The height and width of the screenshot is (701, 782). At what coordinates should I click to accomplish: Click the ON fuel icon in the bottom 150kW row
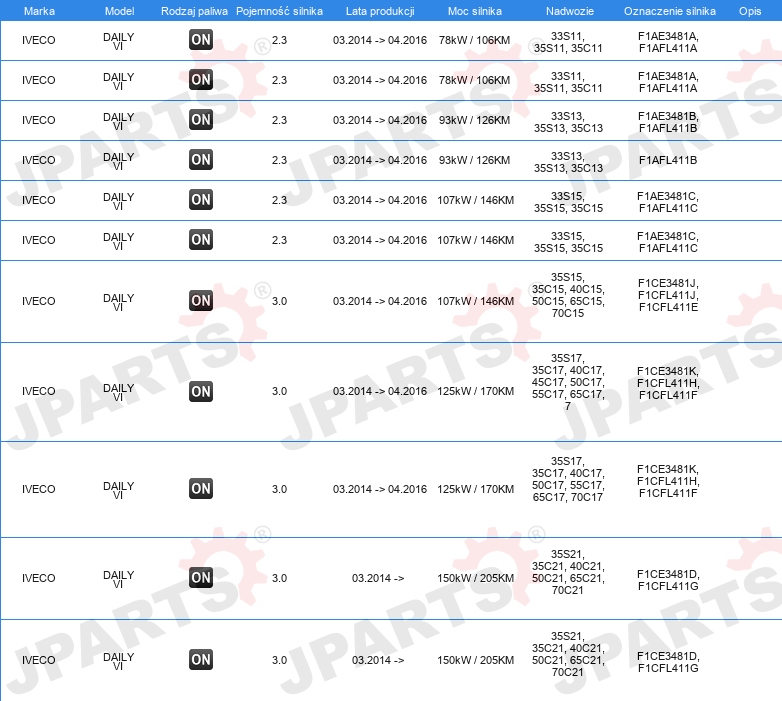pos(200,659)
